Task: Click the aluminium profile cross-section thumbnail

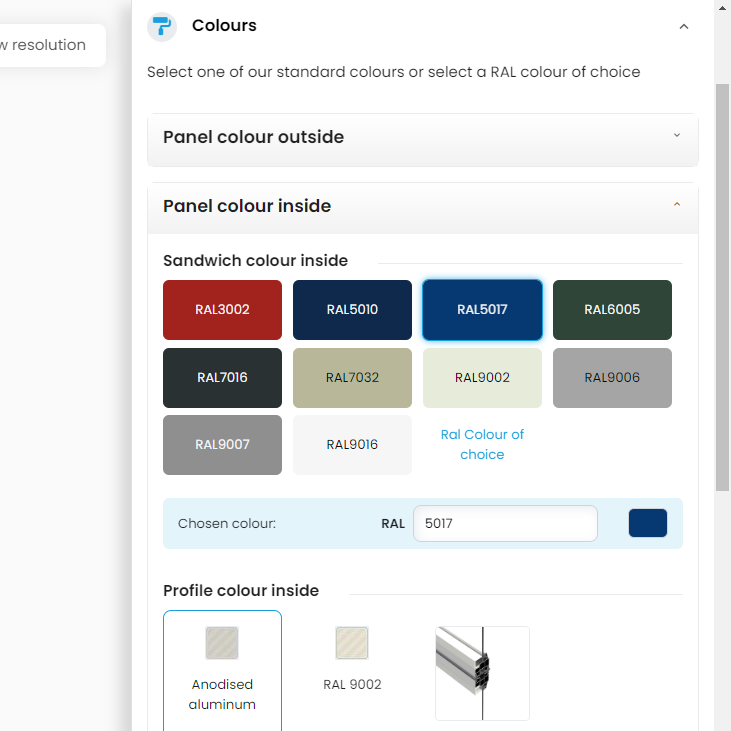Action: click(x=482, y=673)
